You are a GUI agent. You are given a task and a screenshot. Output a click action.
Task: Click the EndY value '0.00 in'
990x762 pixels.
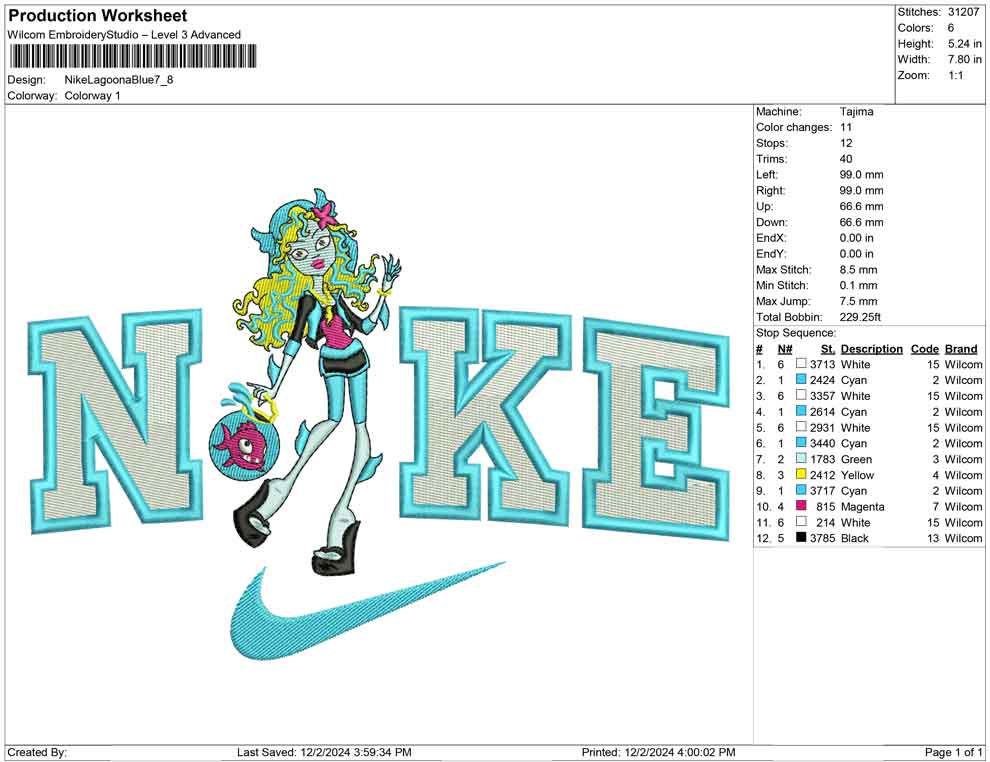tap(856, 253)
